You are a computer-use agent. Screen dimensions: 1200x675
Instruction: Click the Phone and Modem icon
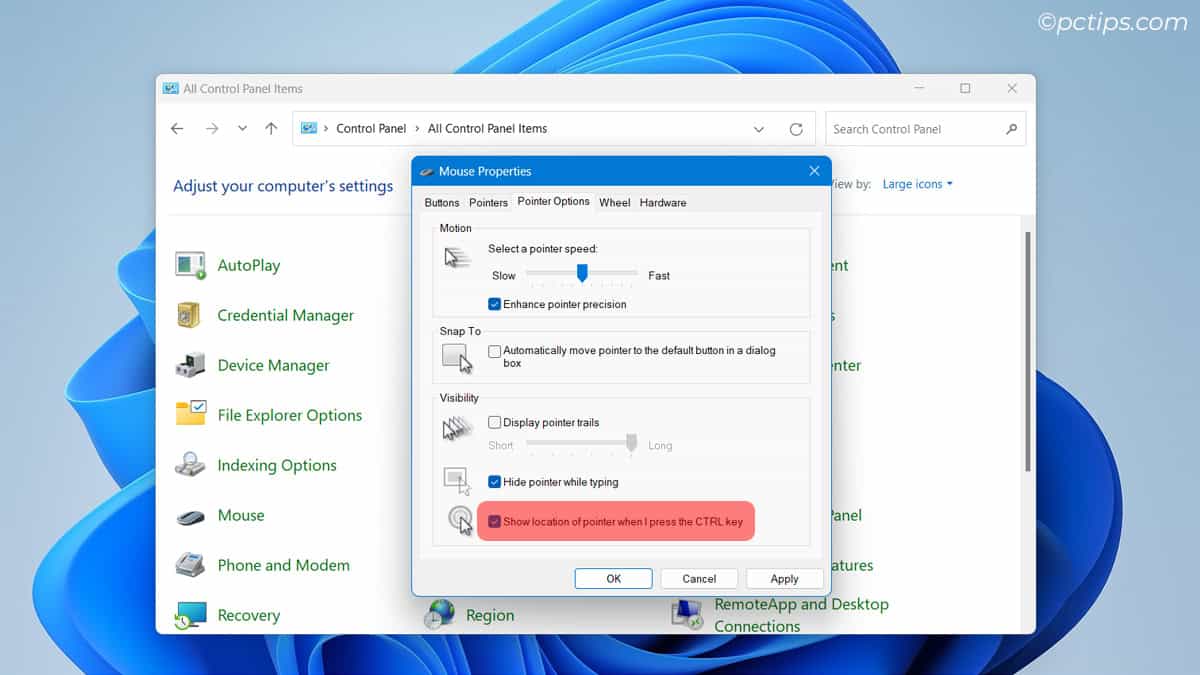coord(190,565)
